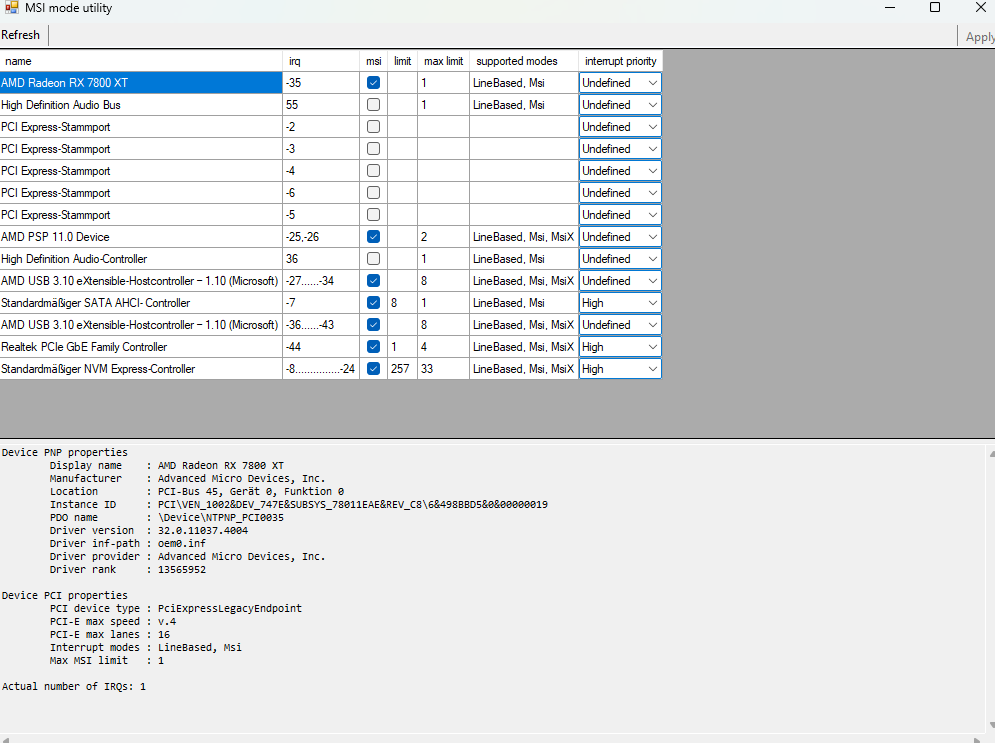Select the AMD PSP 11.0 Device row
This screenshot has height=743, width=995.
pos(141,237)
